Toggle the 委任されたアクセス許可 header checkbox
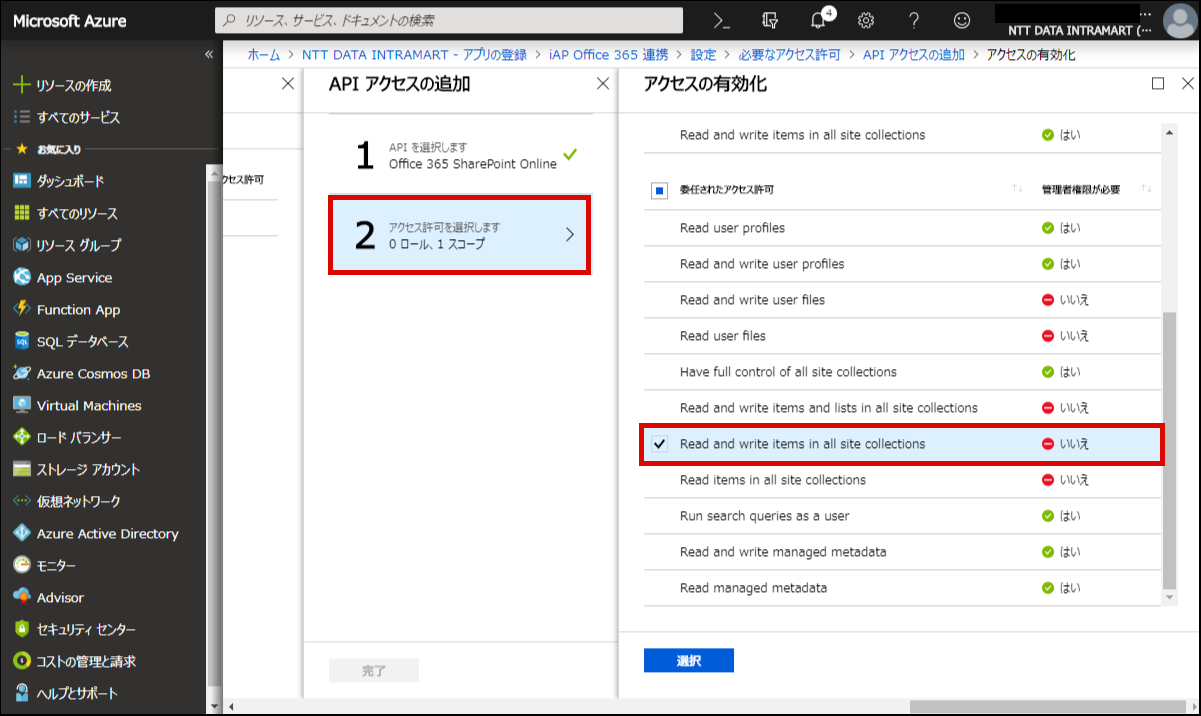The image size is (1201, 716). [x=659, y=190]
